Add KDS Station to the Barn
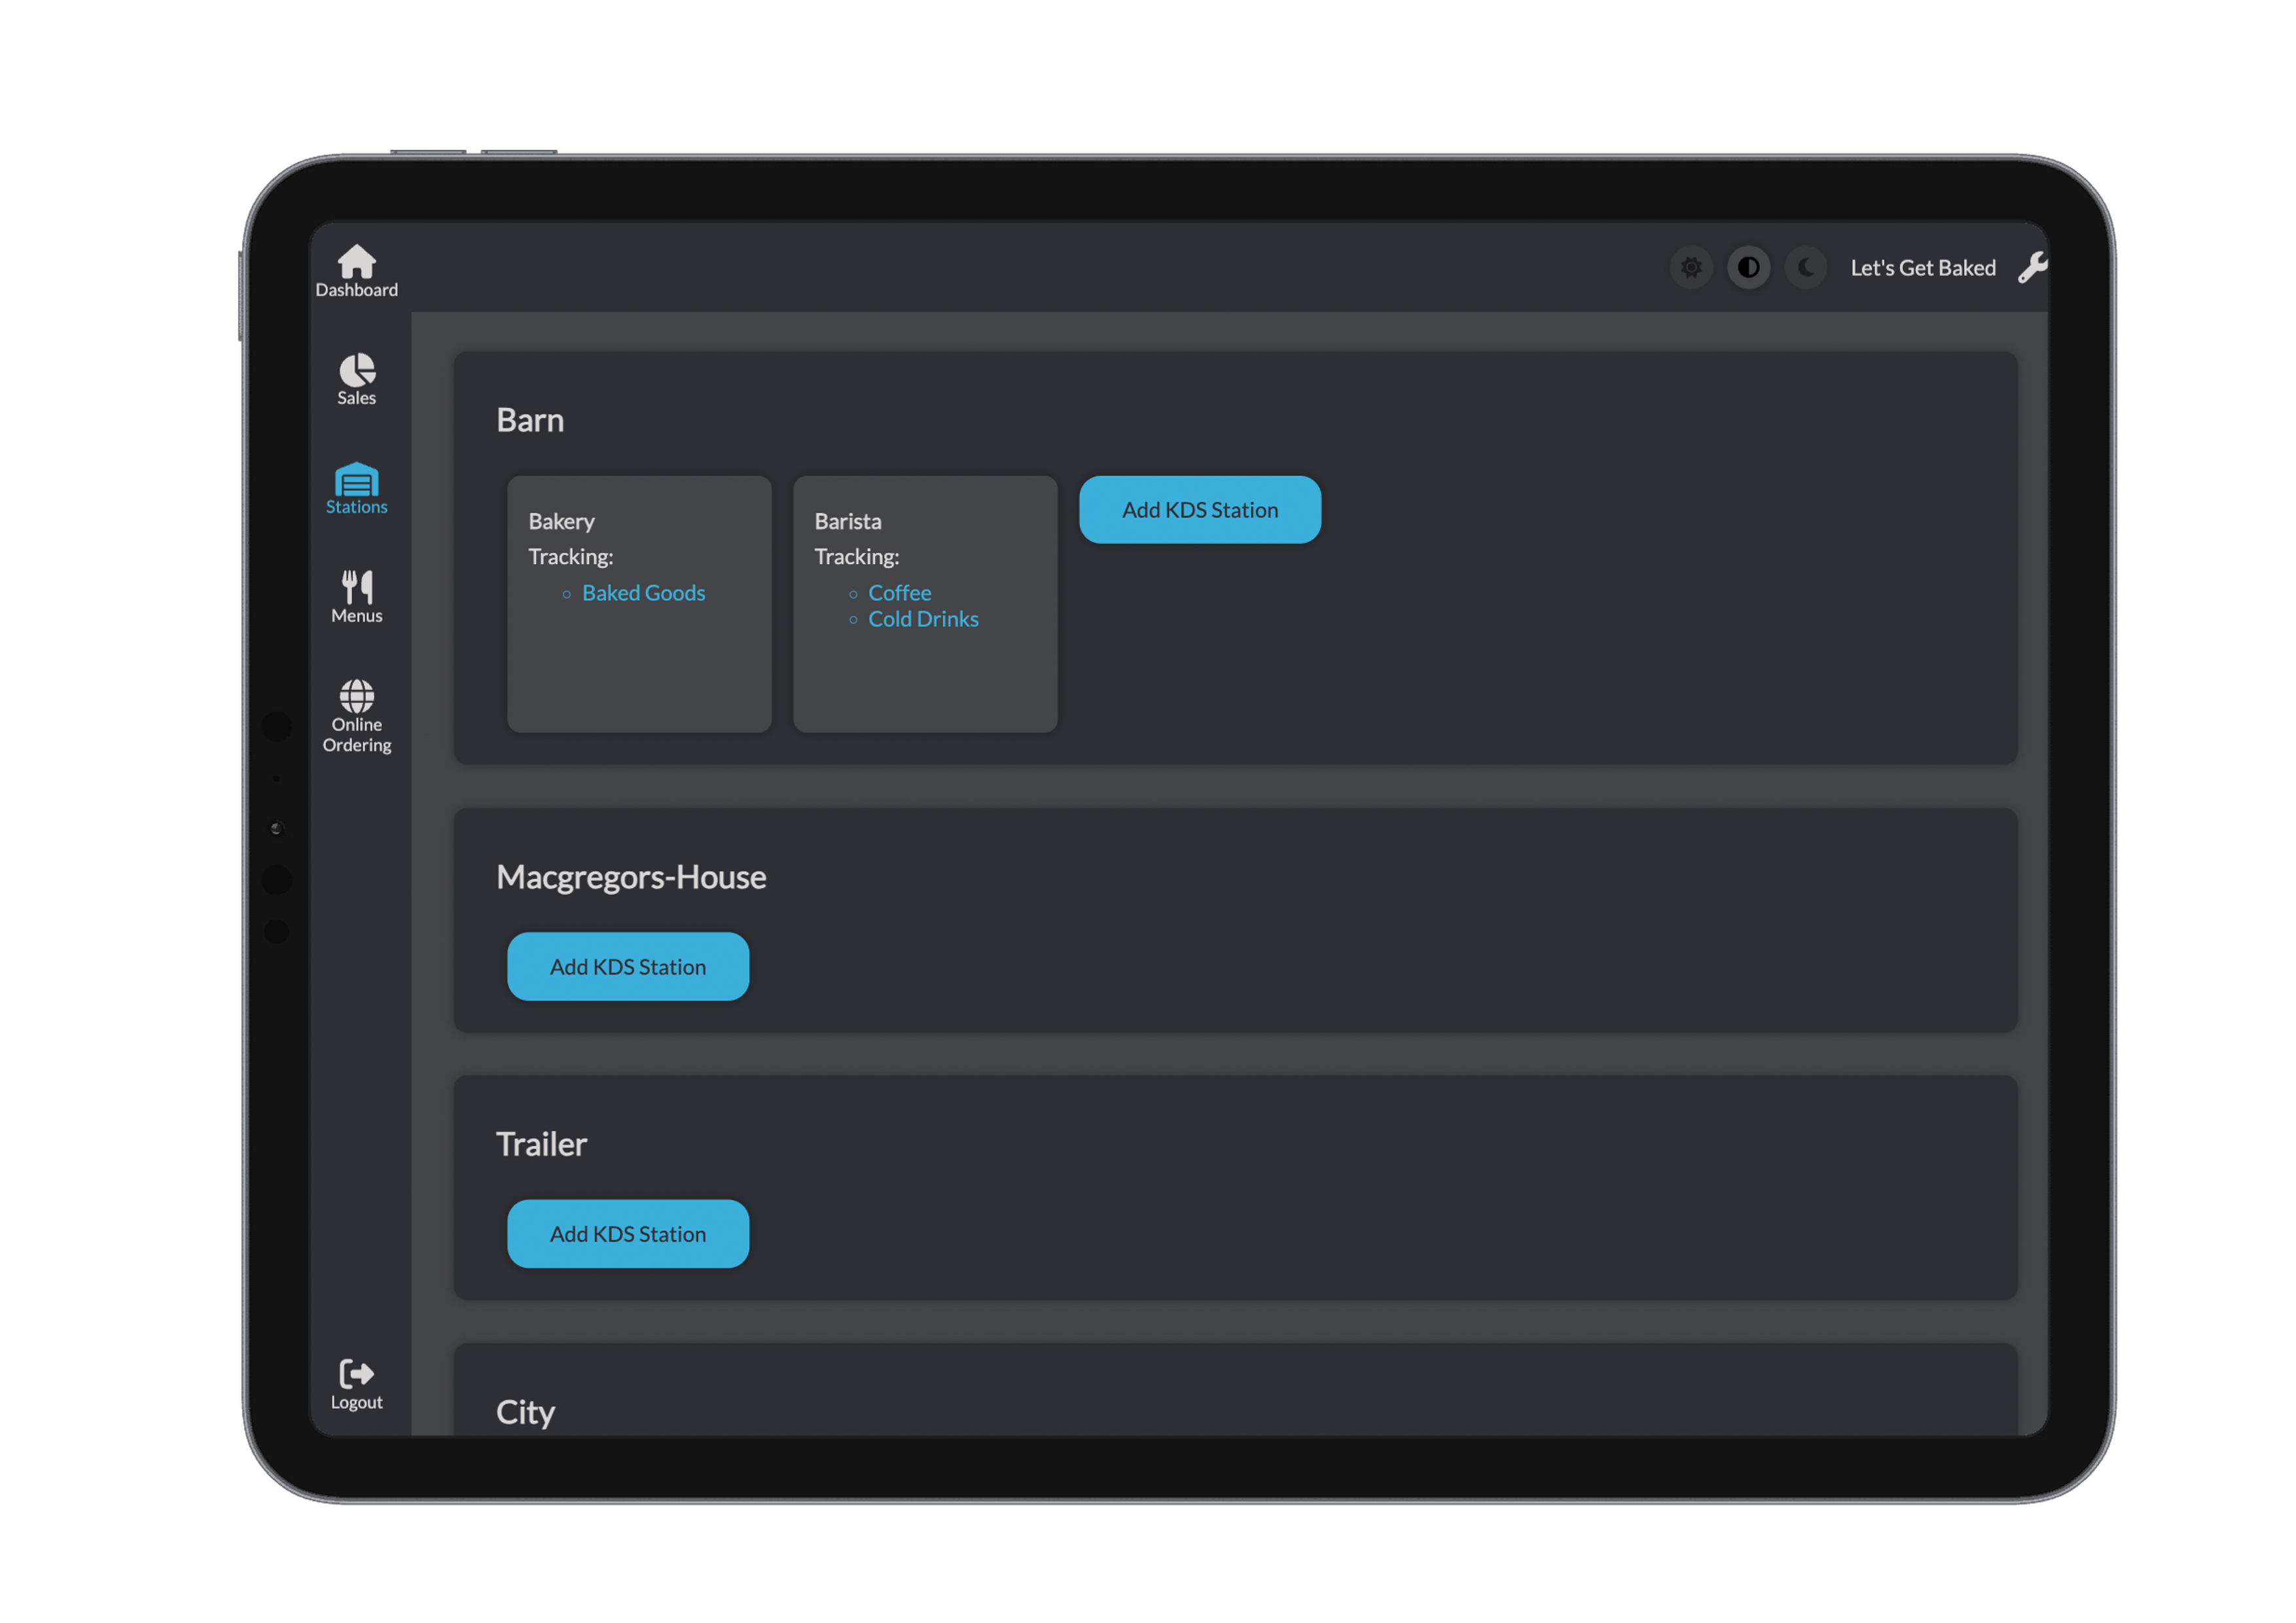 pos(1199,509)
